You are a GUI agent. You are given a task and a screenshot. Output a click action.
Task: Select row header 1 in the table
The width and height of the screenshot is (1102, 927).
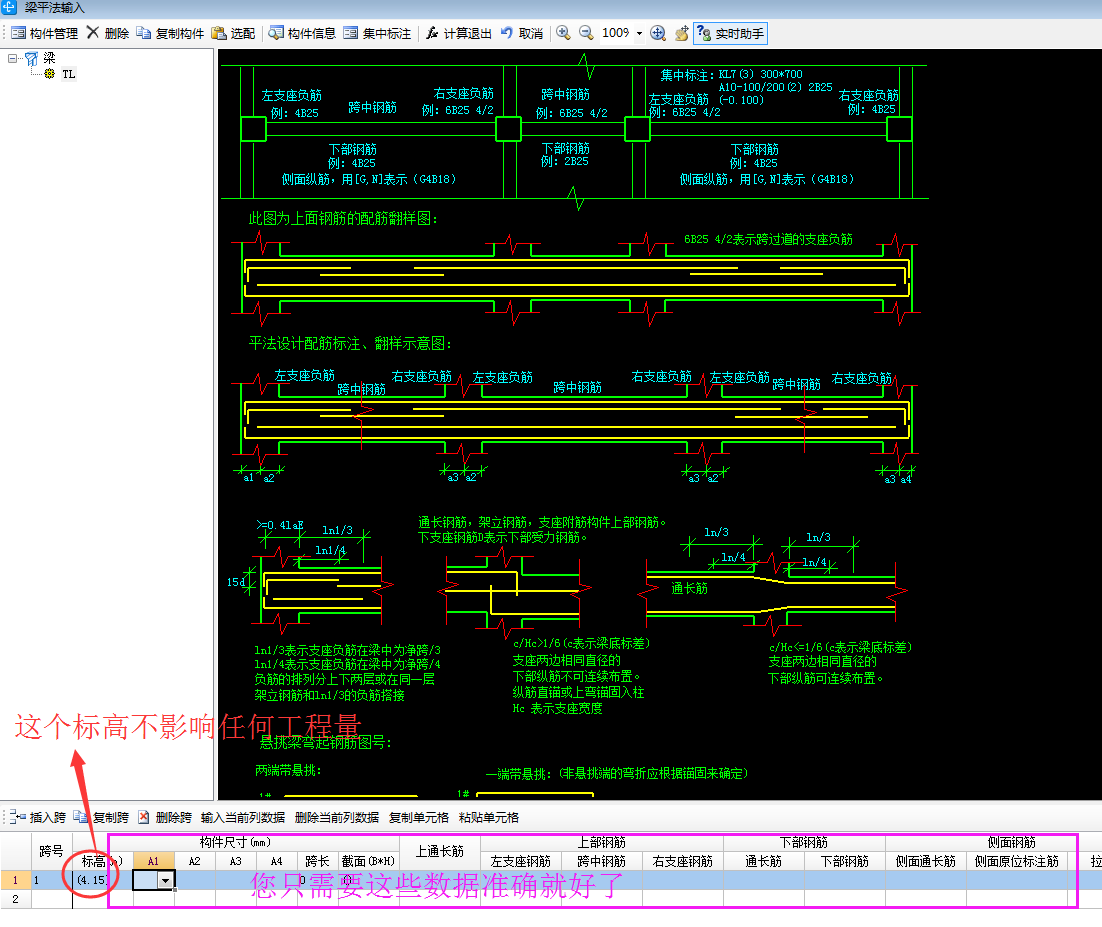tap(15, 880)
